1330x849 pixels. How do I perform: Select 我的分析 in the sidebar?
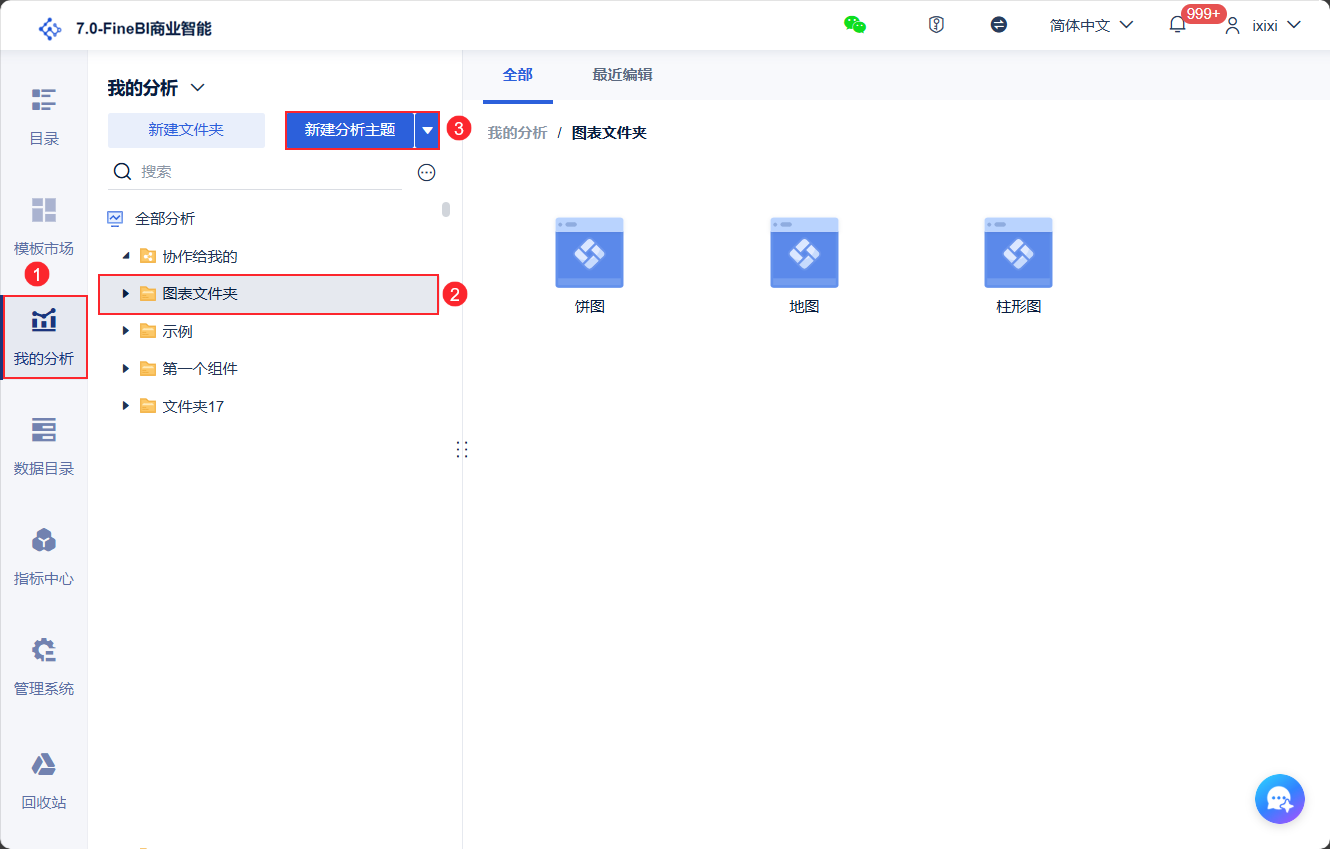coord(44,337)
